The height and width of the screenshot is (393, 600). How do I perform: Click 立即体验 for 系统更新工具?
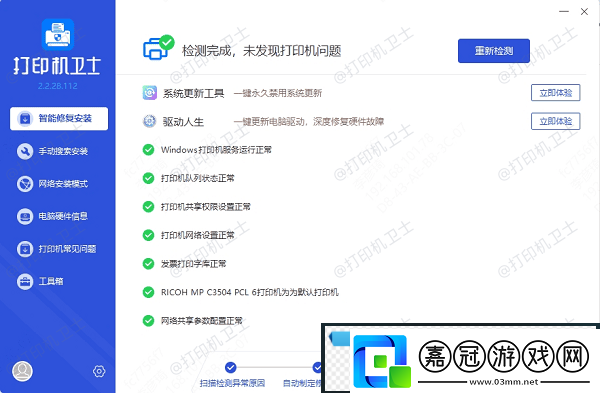pyautogui.click(x=556, y=93)
